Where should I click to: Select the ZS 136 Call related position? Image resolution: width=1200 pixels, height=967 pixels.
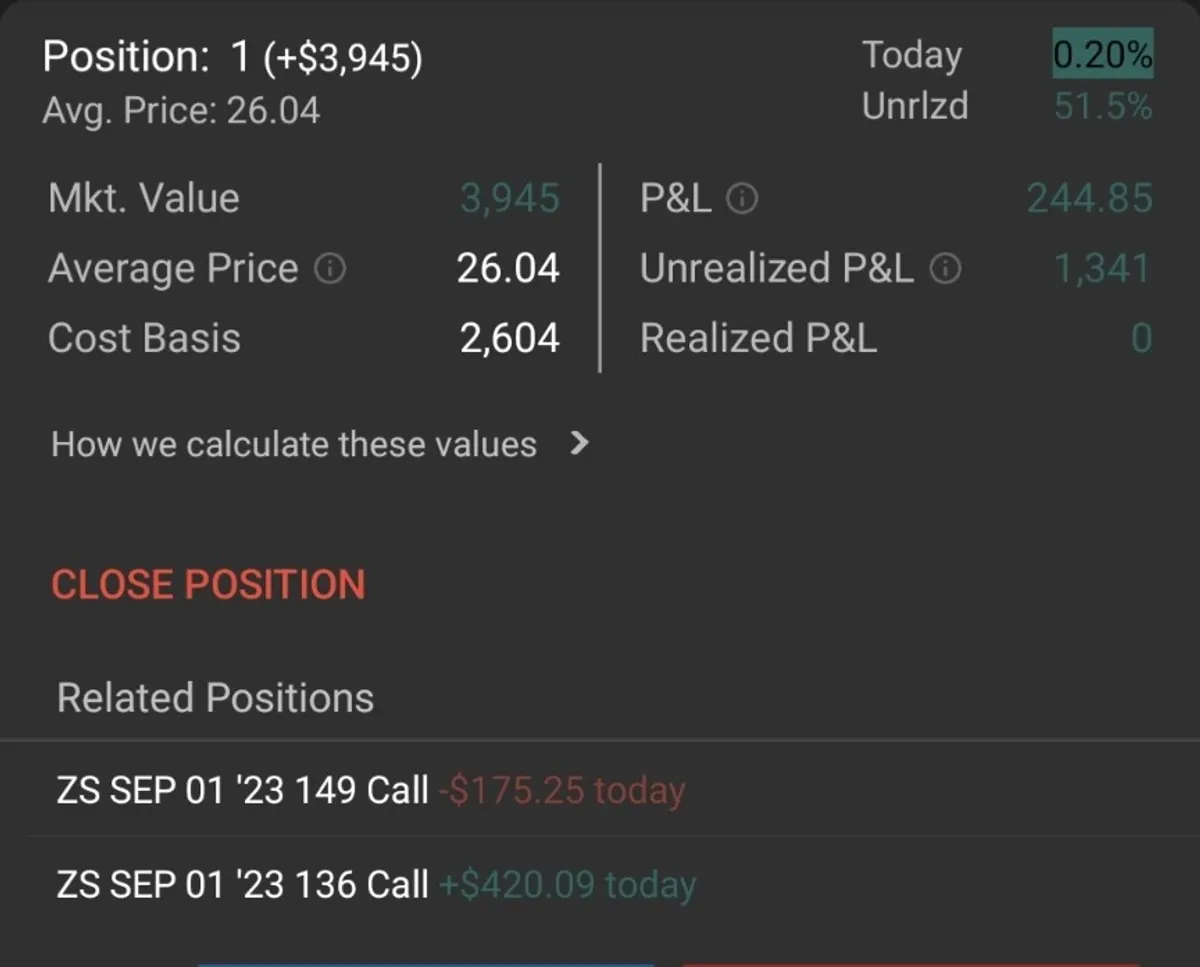(x=243, y=884)
